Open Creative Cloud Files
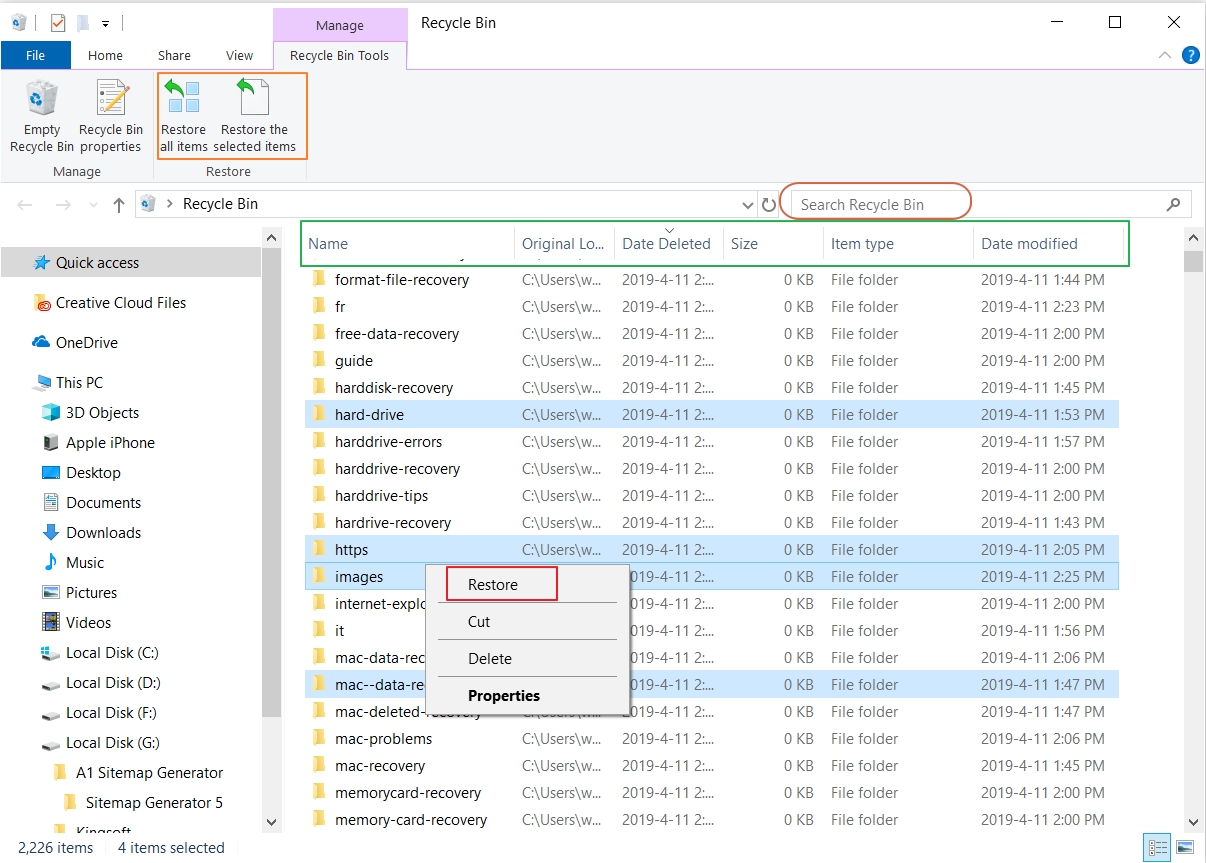Viewport: 1206px width, 863px height. tap(110, 303)
